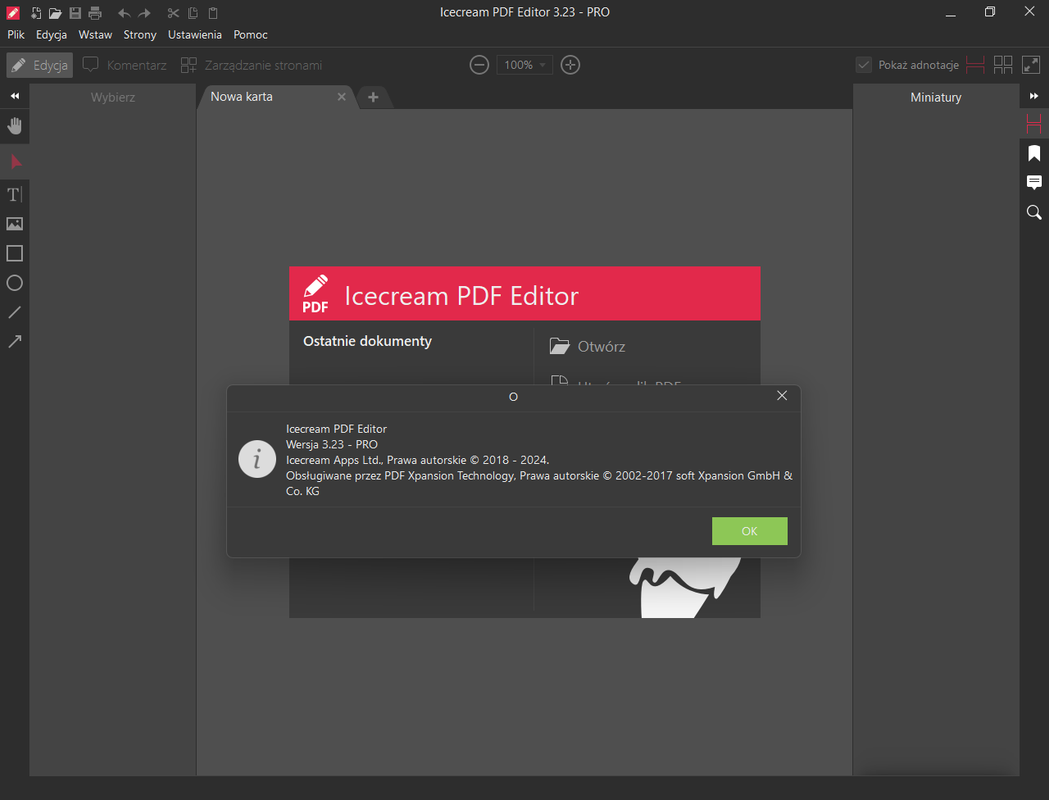Click the undo arrow icon

click(124, 13)
